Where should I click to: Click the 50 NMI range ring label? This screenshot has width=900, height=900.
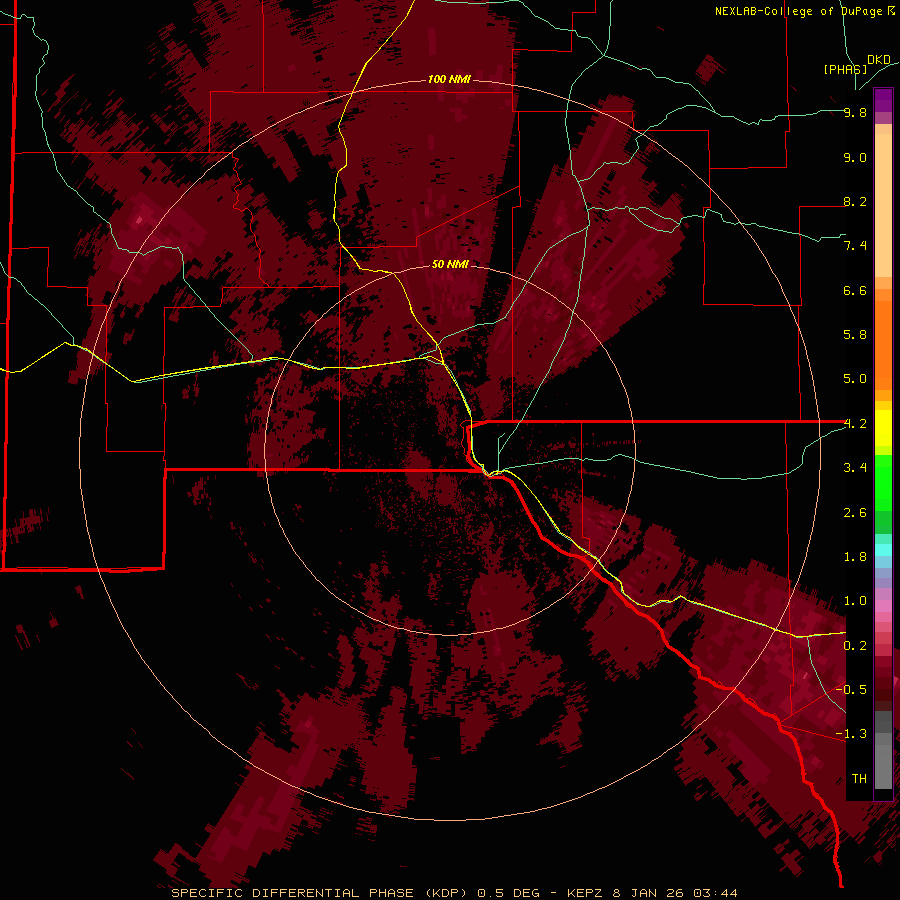pyautogui.click(x=450, y=265)
